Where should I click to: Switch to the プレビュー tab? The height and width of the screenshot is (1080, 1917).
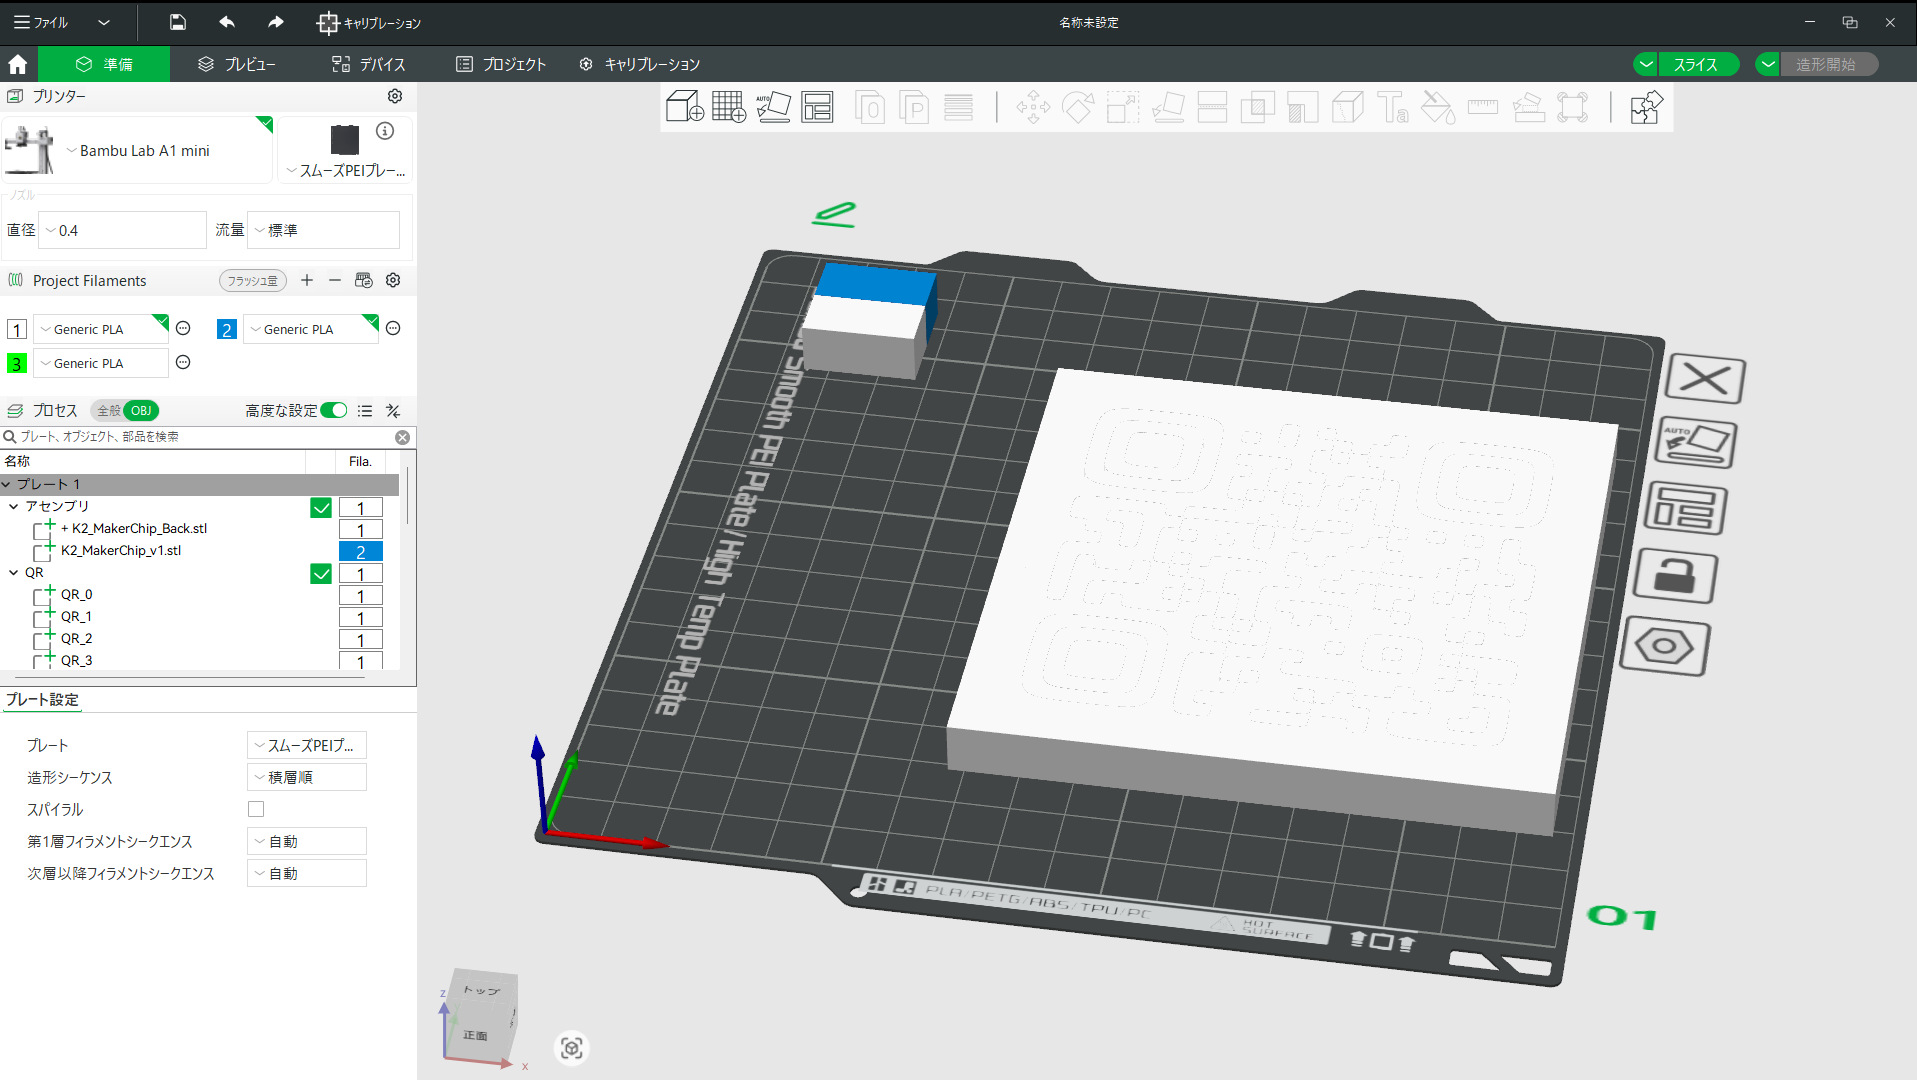tap(237, 64)
